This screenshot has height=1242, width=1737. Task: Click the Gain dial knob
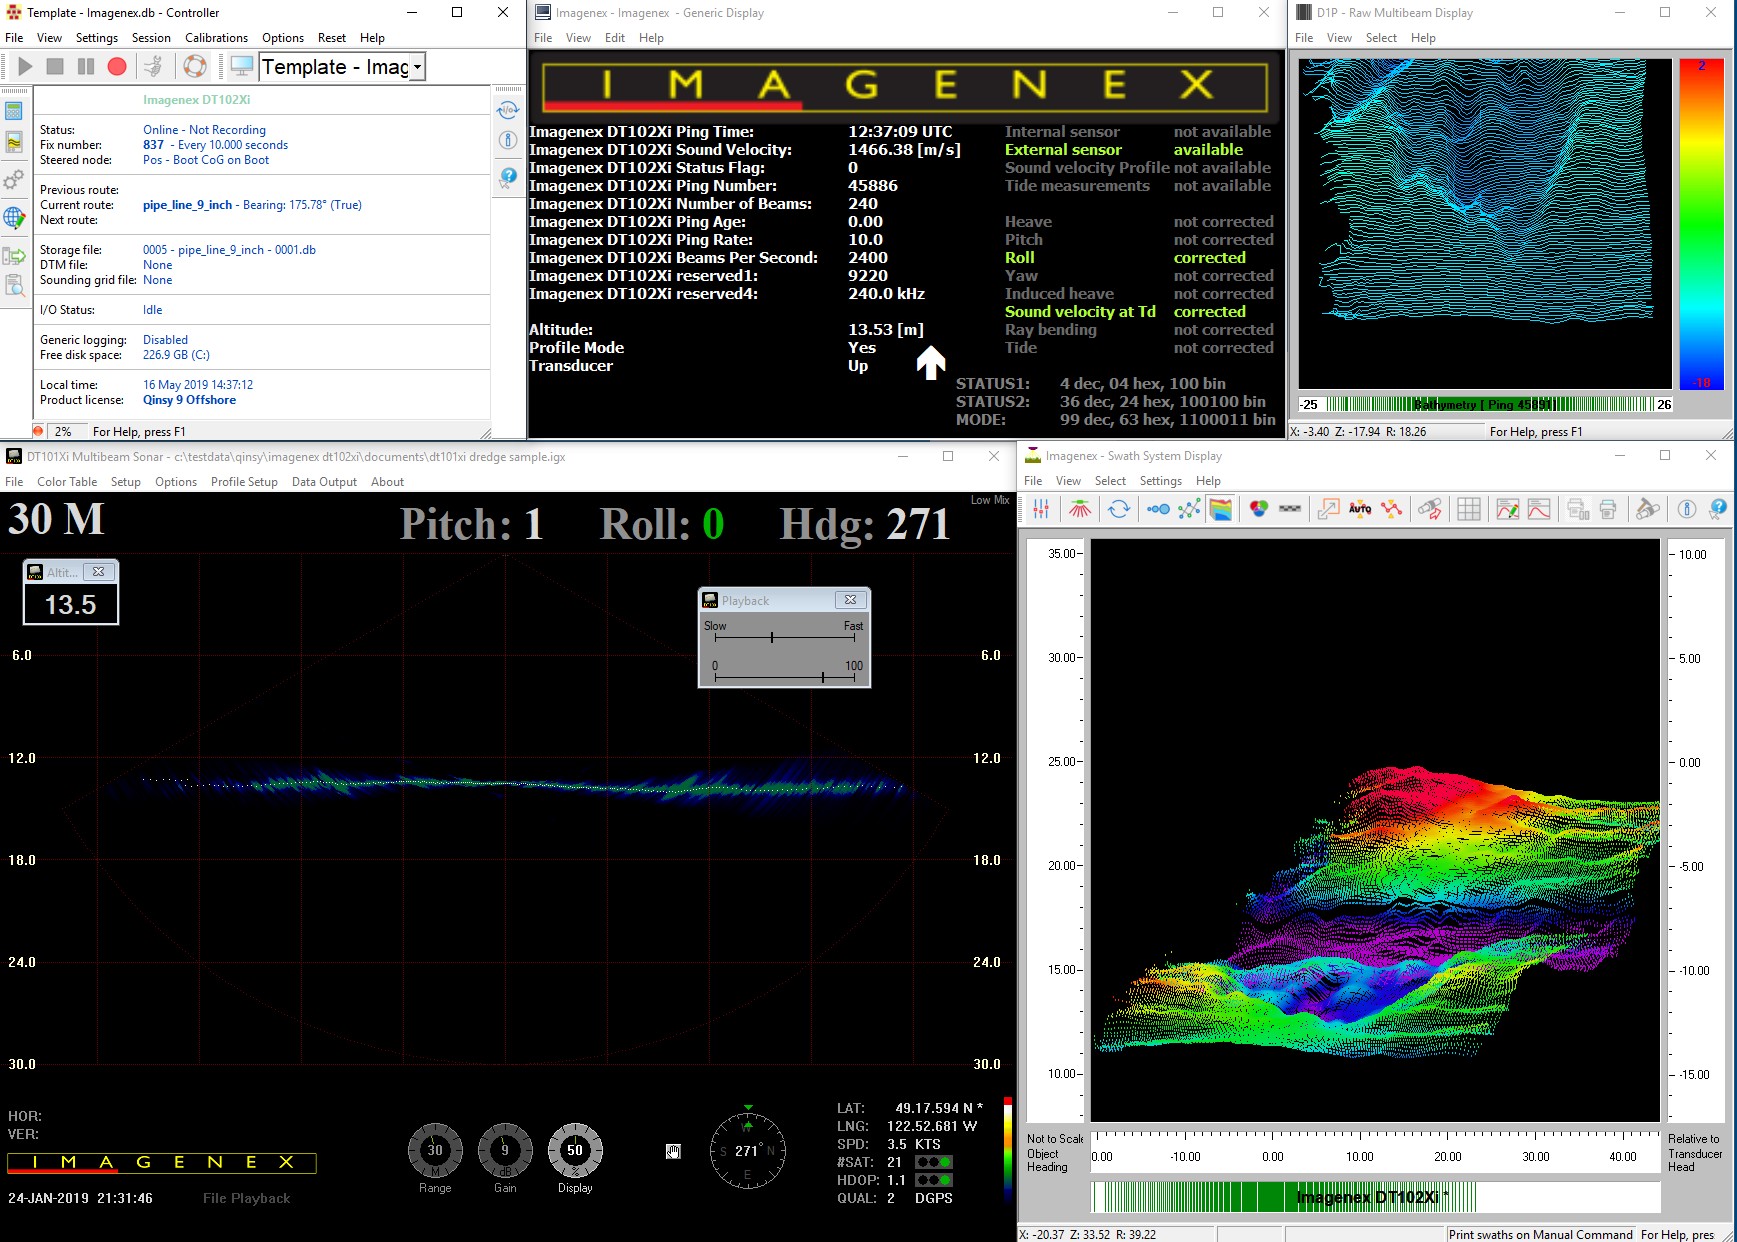click(505, 1151)
